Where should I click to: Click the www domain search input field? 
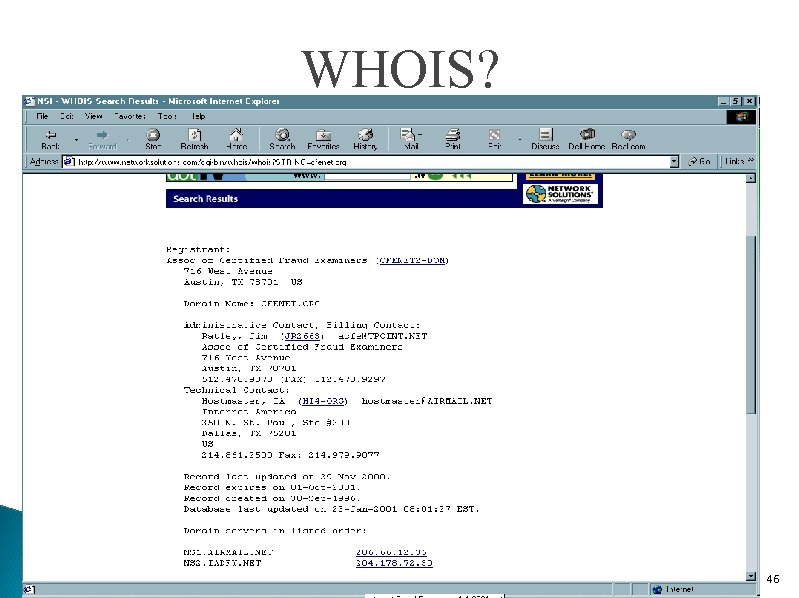pyautogui.click(x=367, y=176)
